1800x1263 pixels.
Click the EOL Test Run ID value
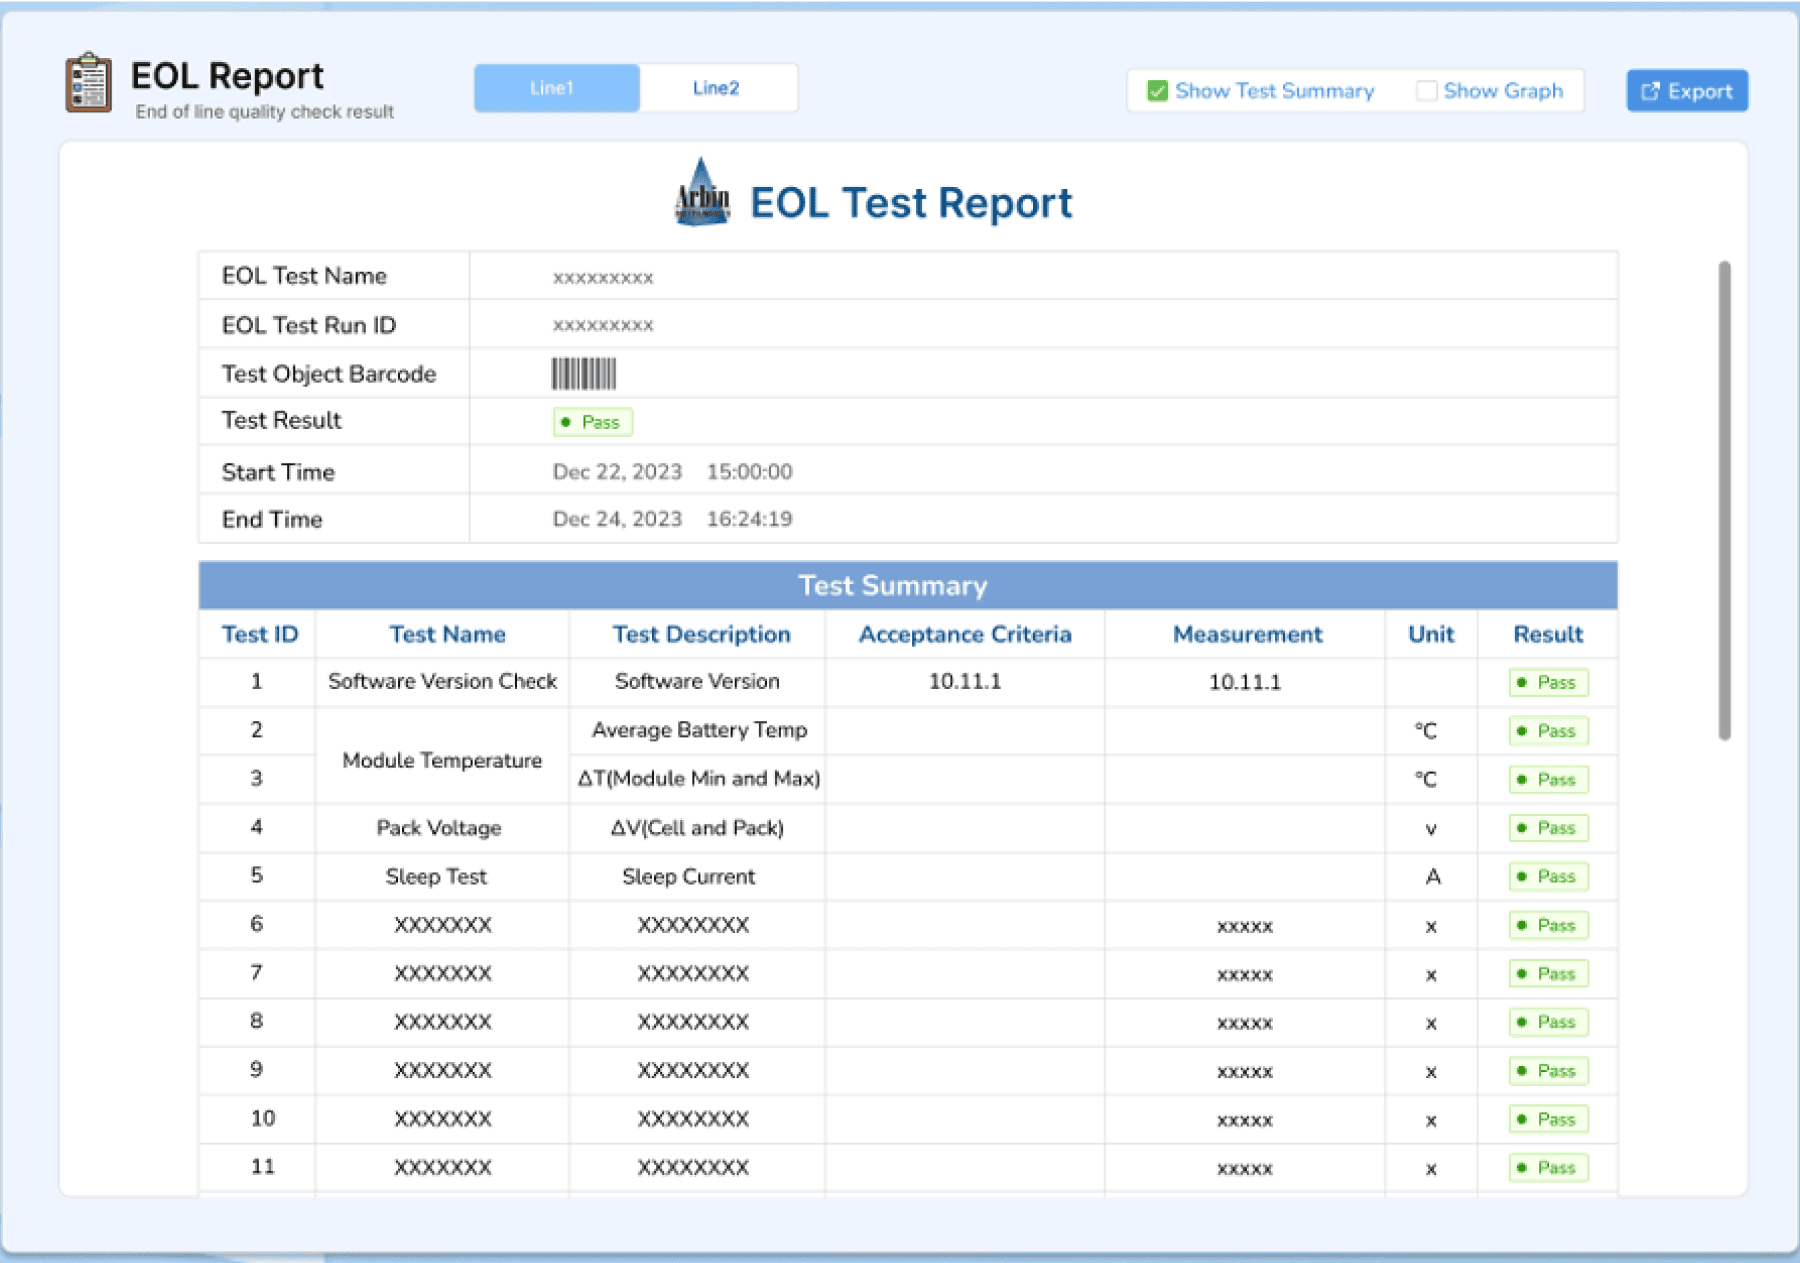603,325
